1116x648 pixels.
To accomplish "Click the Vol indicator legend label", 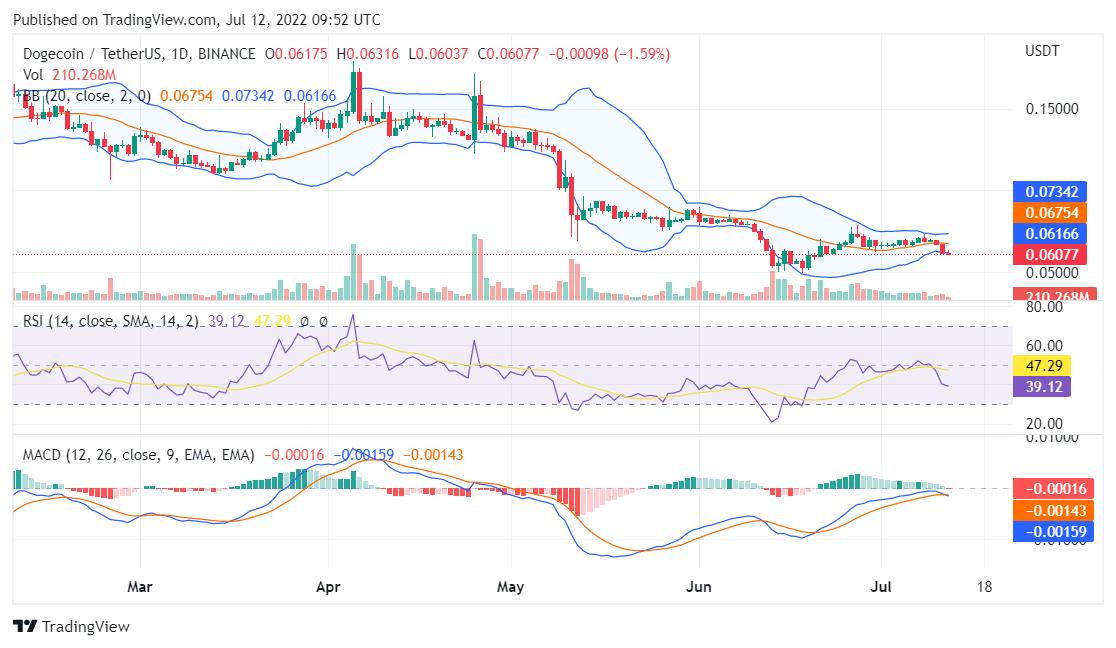I will click(33, 74).
